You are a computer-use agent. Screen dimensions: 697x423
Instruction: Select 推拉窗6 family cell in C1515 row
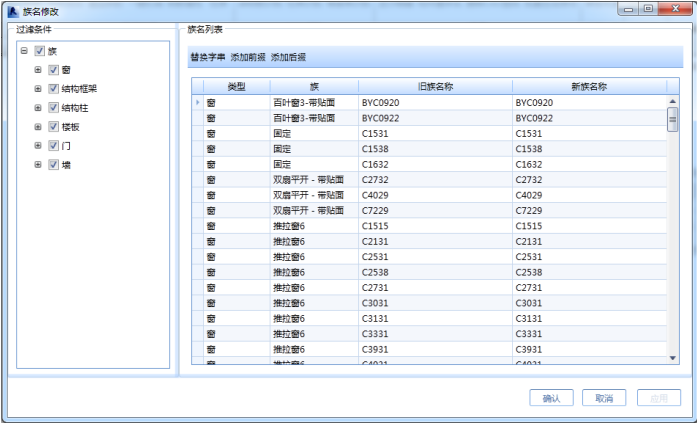pos(314,226)
